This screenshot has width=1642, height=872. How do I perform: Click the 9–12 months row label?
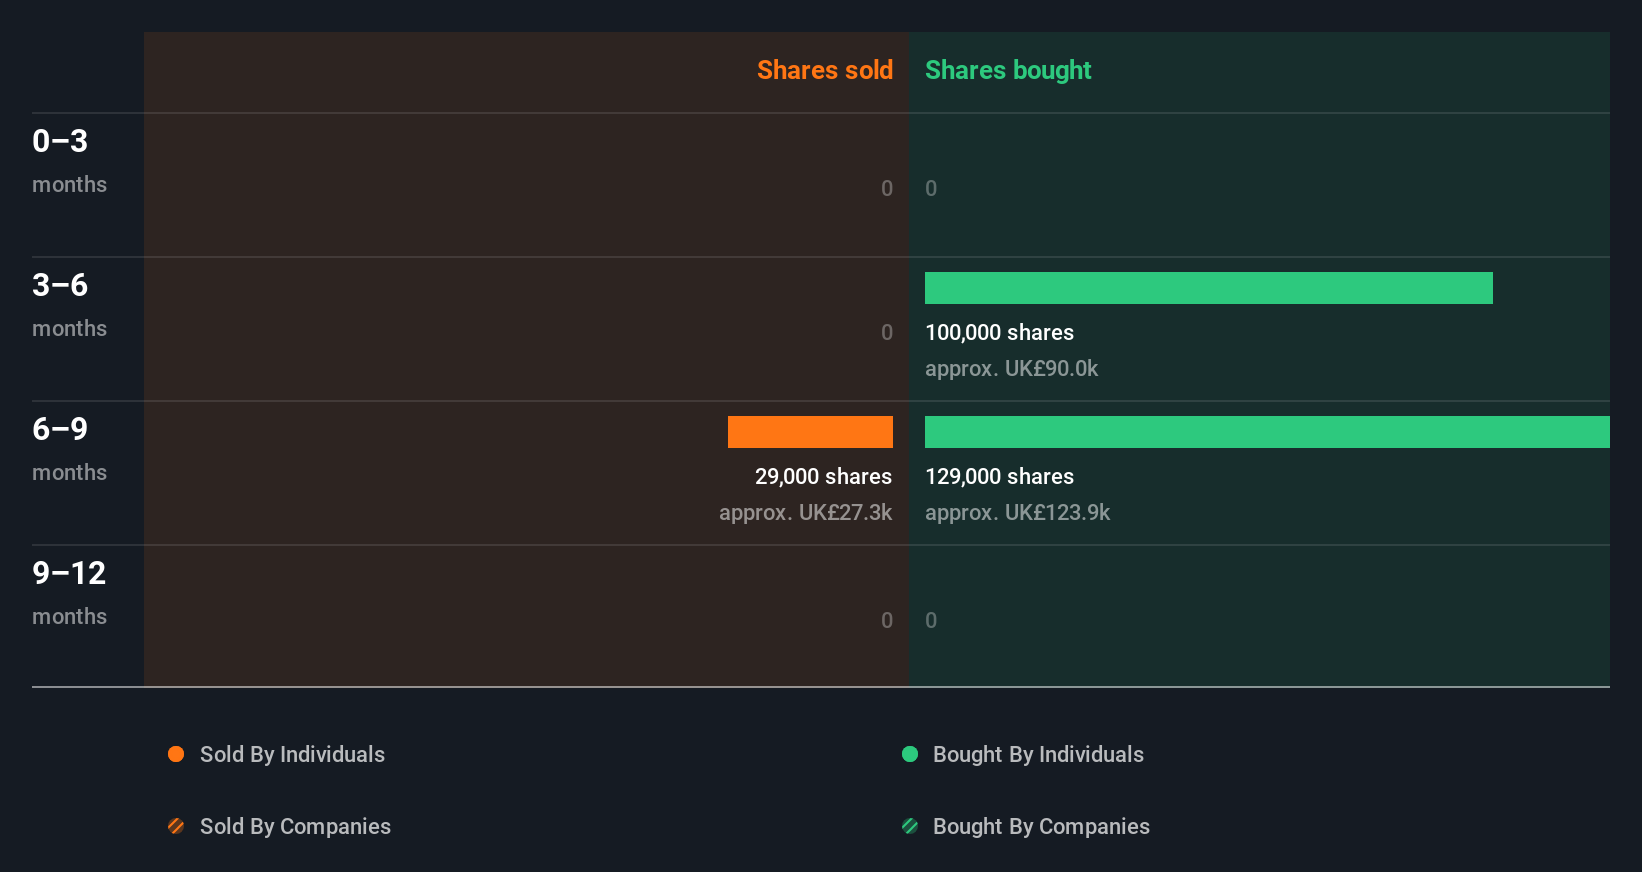click(x=69, y=592)
